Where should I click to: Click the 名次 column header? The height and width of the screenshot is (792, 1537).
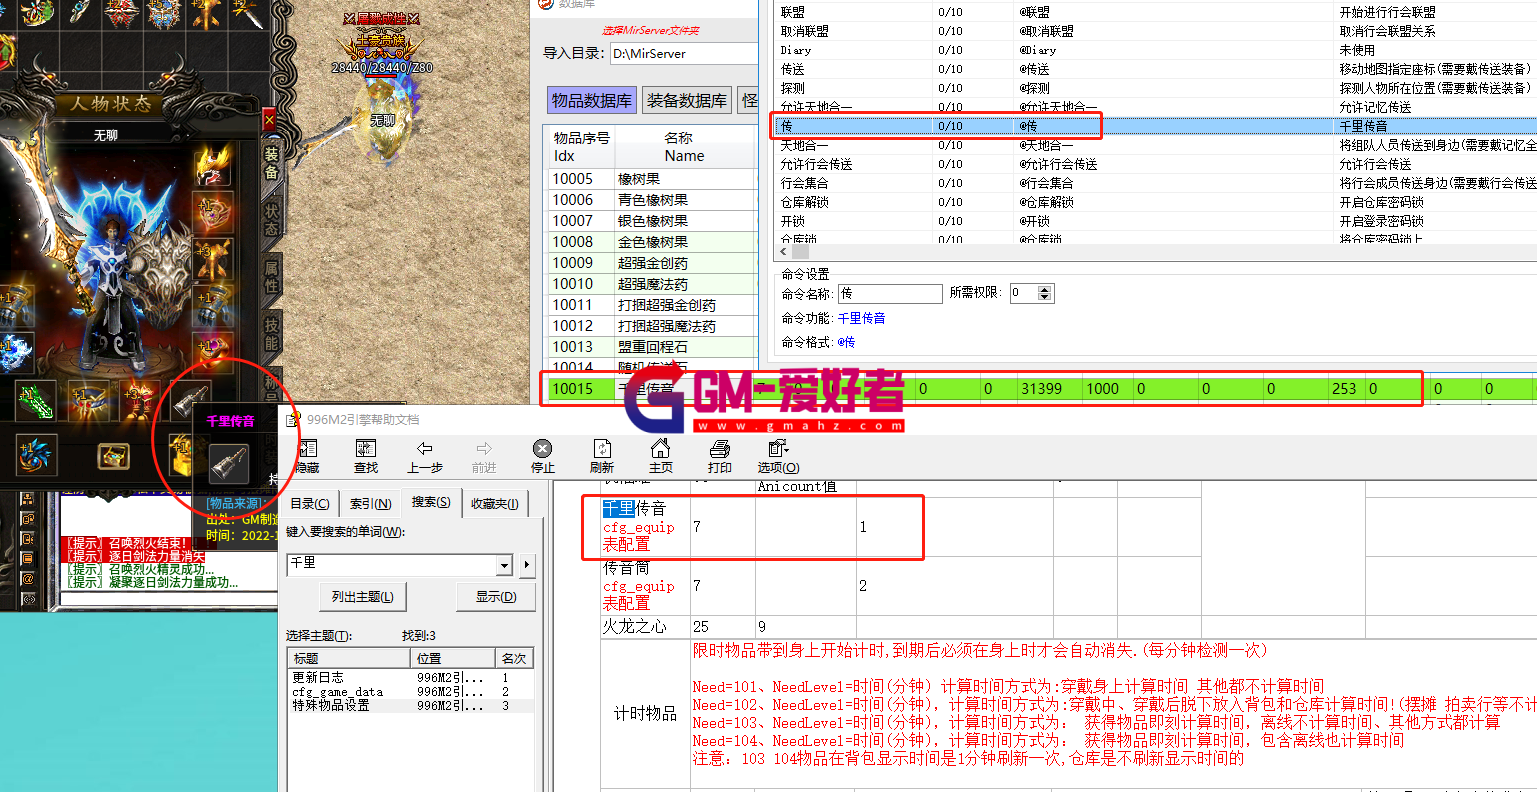pyautogui.click(x=515, y=658)
